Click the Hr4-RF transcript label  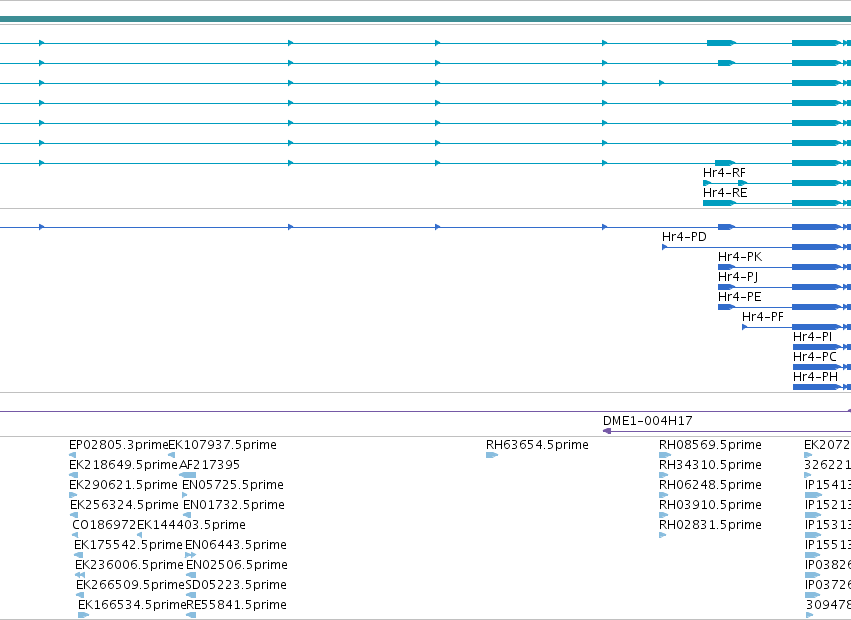(724, 173)
